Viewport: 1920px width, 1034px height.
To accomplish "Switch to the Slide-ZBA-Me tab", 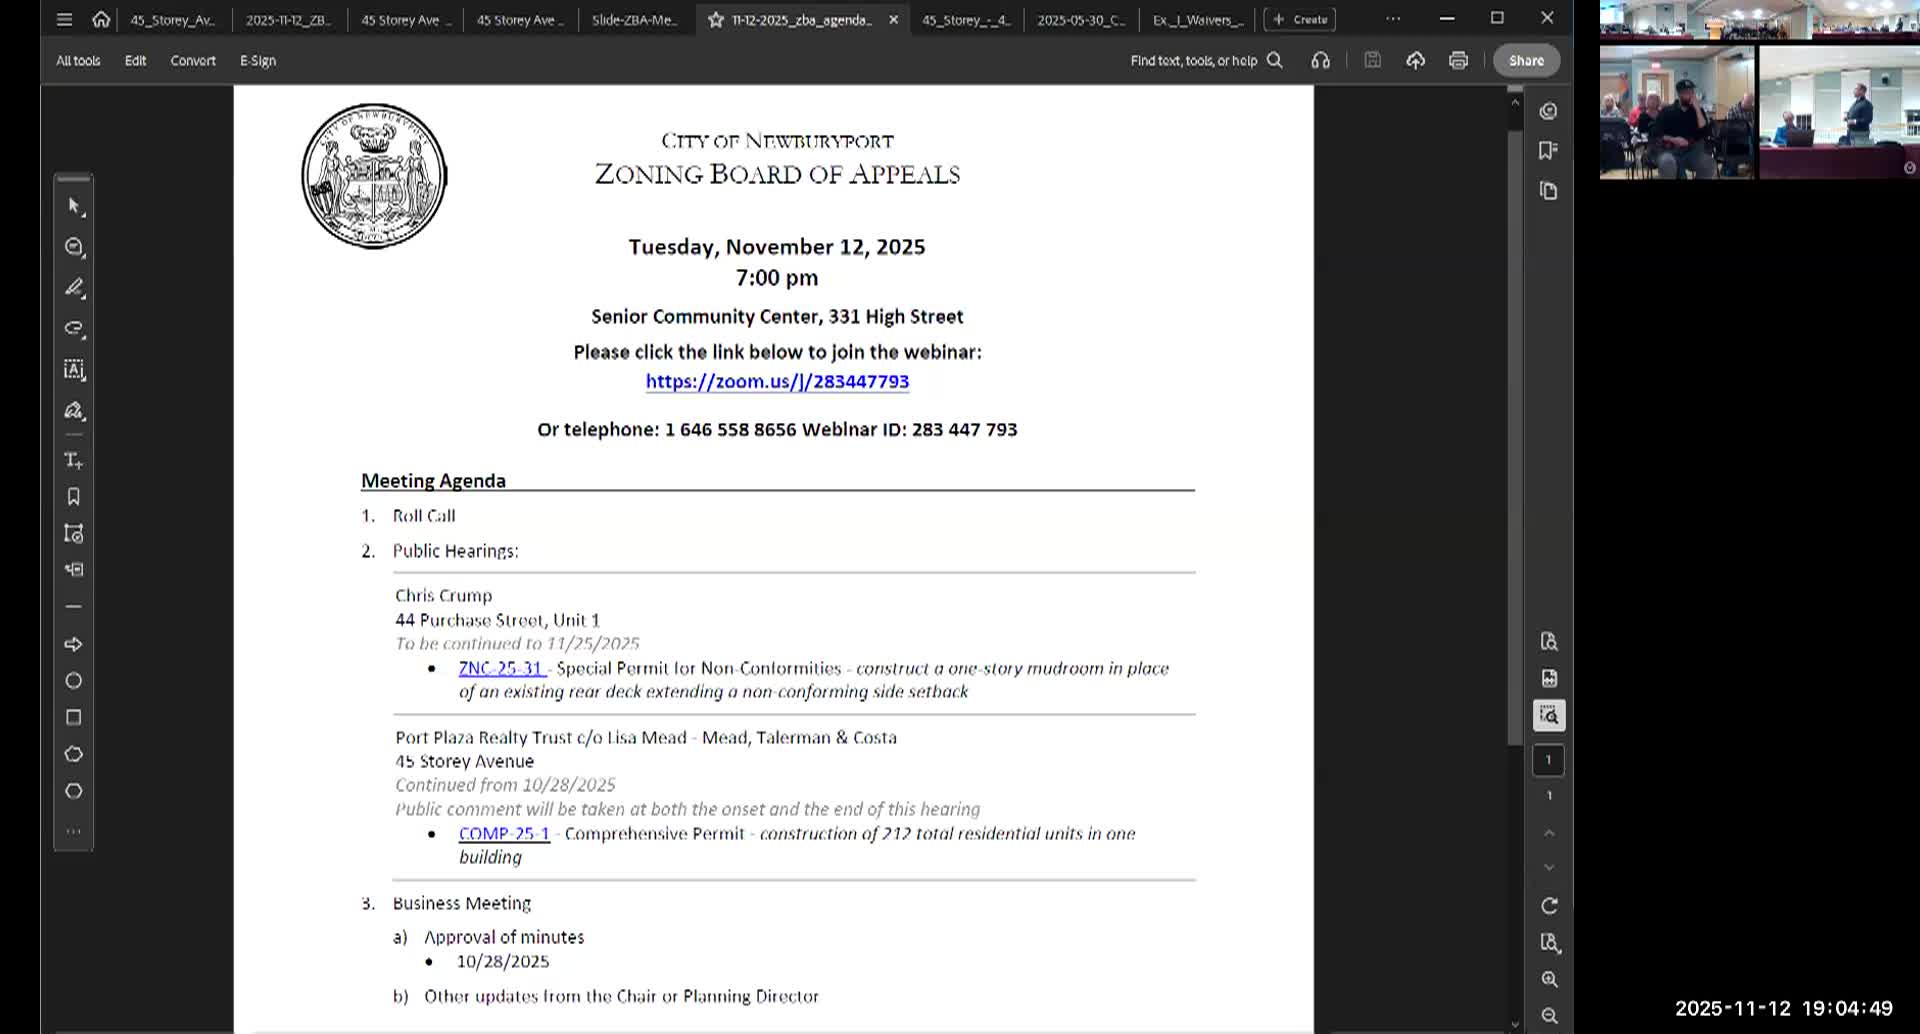I will (634, 19).
